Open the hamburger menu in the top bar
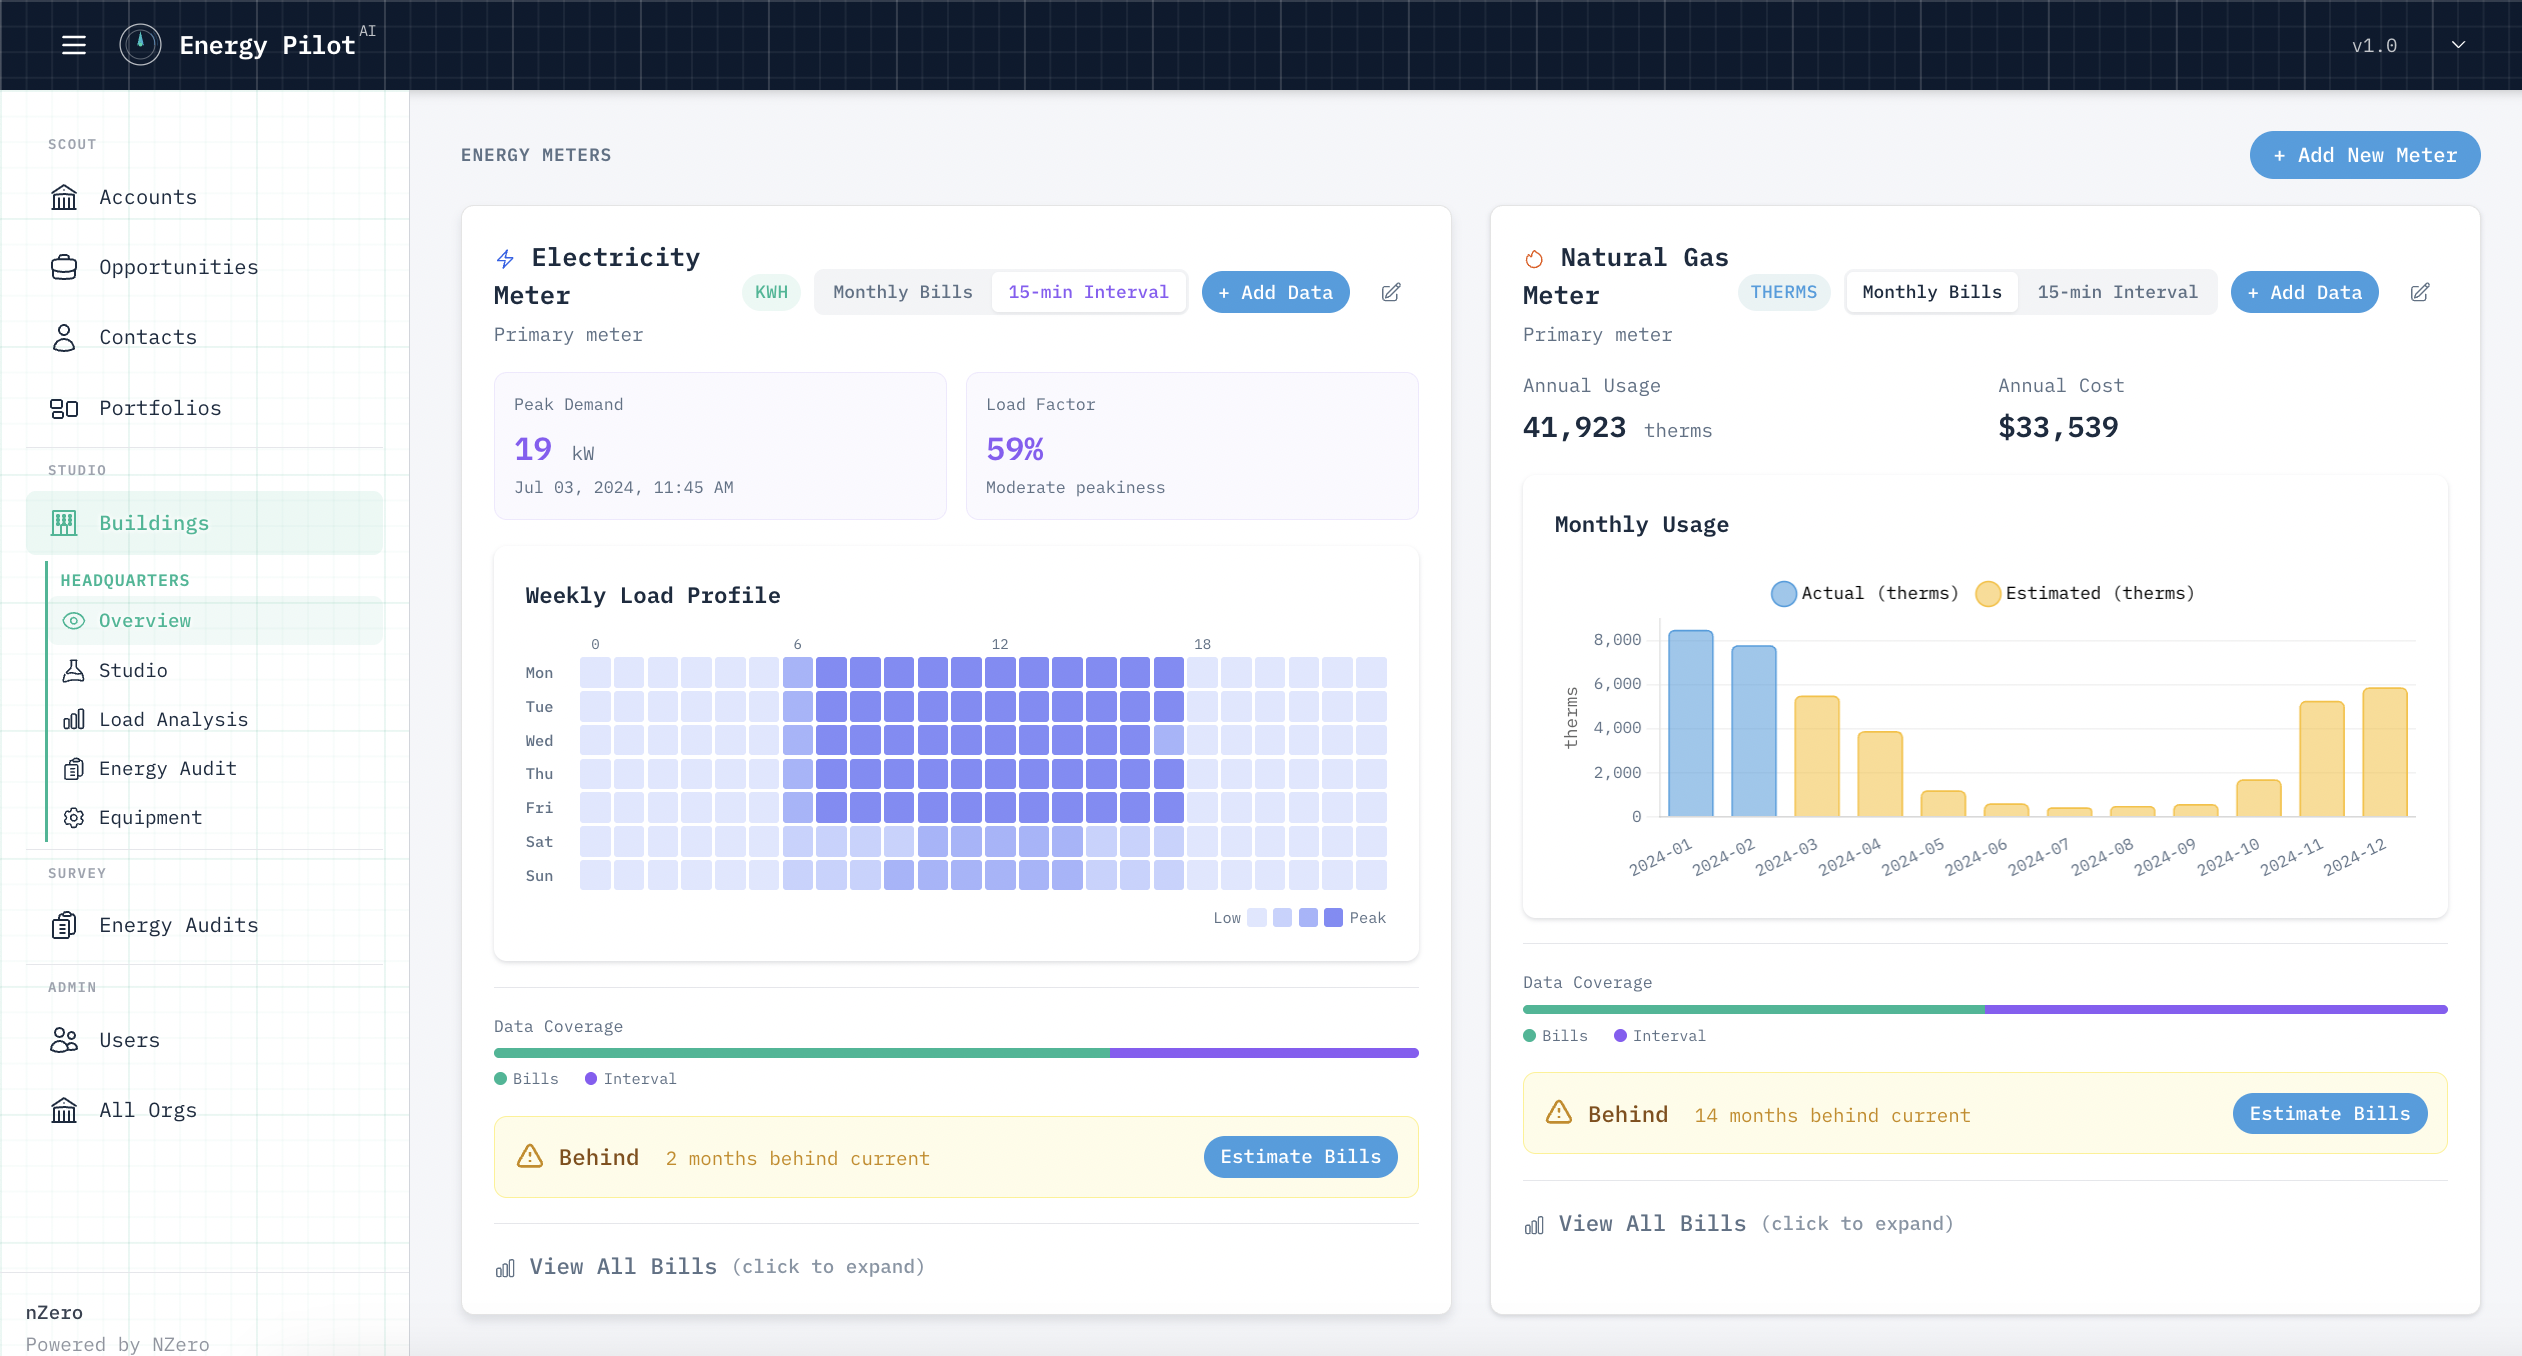2522x1356 pixels. click(74, 44)
